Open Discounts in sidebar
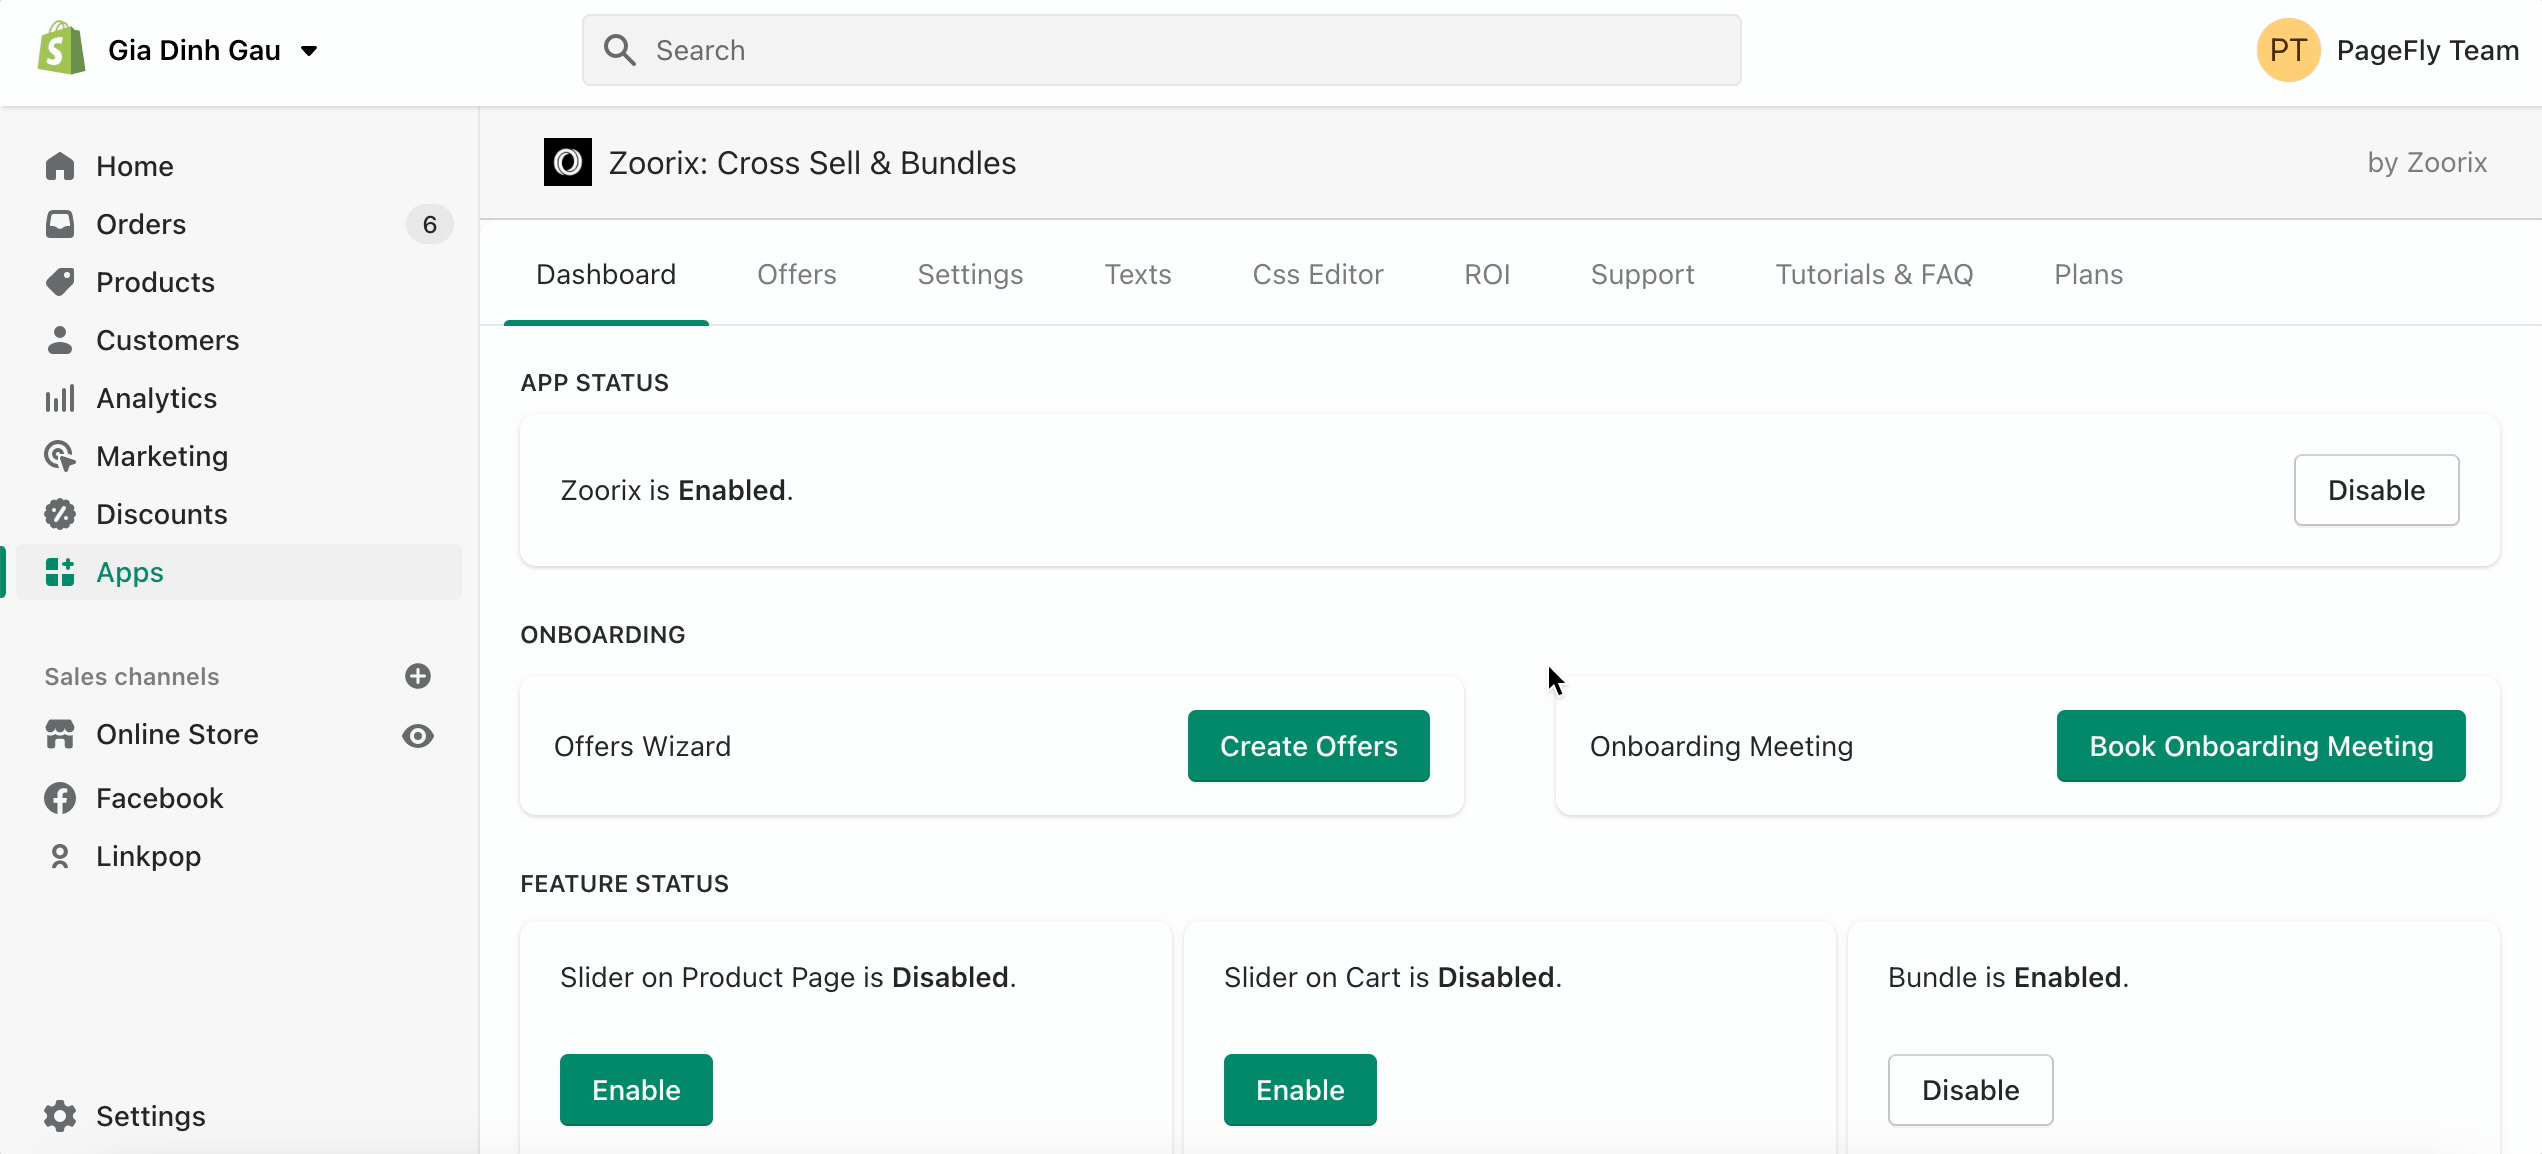The image size is (2542, 1154). coord(239,514)
